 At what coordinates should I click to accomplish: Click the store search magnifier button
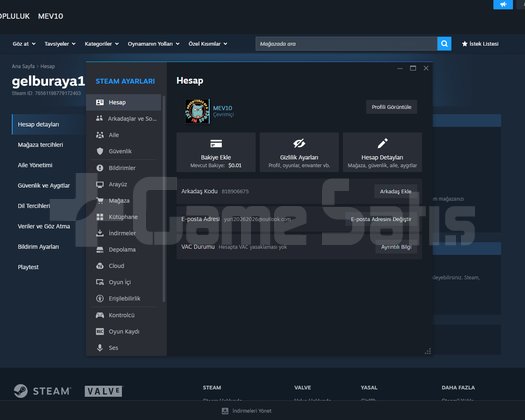pos(444,44)
